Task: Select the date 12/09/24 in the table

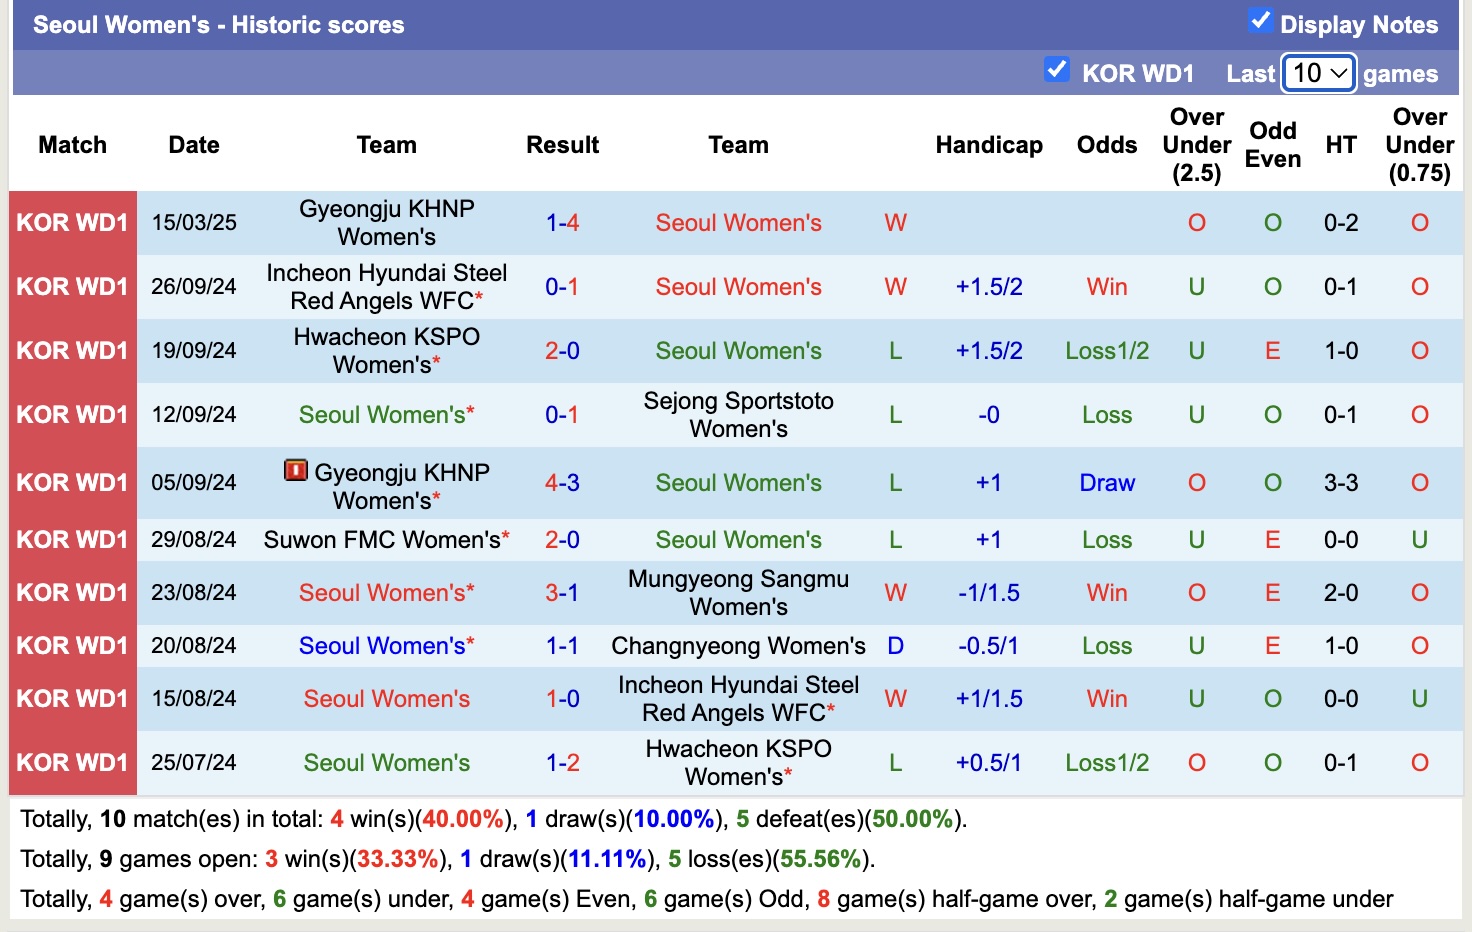Action: [x=193, y=414]
